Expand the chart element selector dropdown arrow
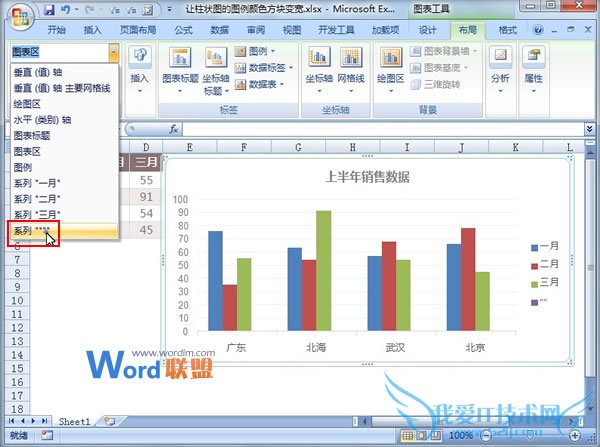This screenshot has width=600, height=447. pyautogui.click(x=113, y=53)
